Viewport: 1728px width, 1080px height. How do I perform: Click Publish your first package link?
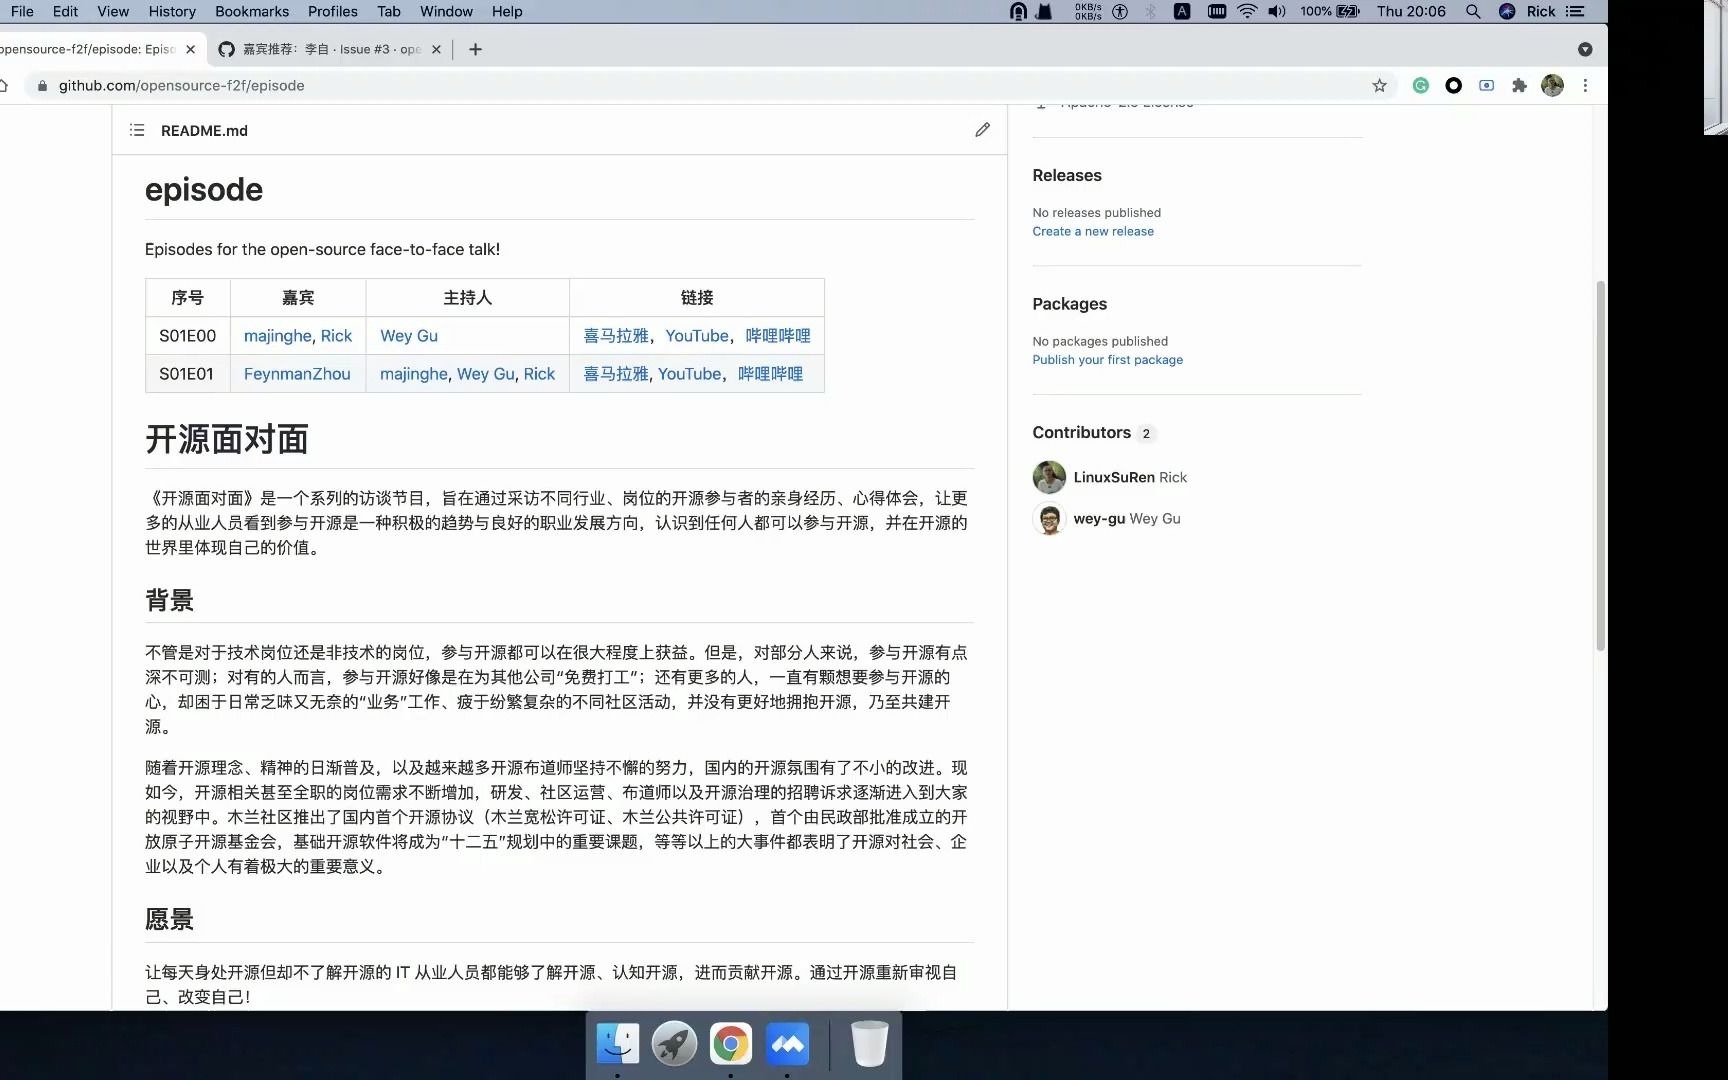[x=1107, y=360]
